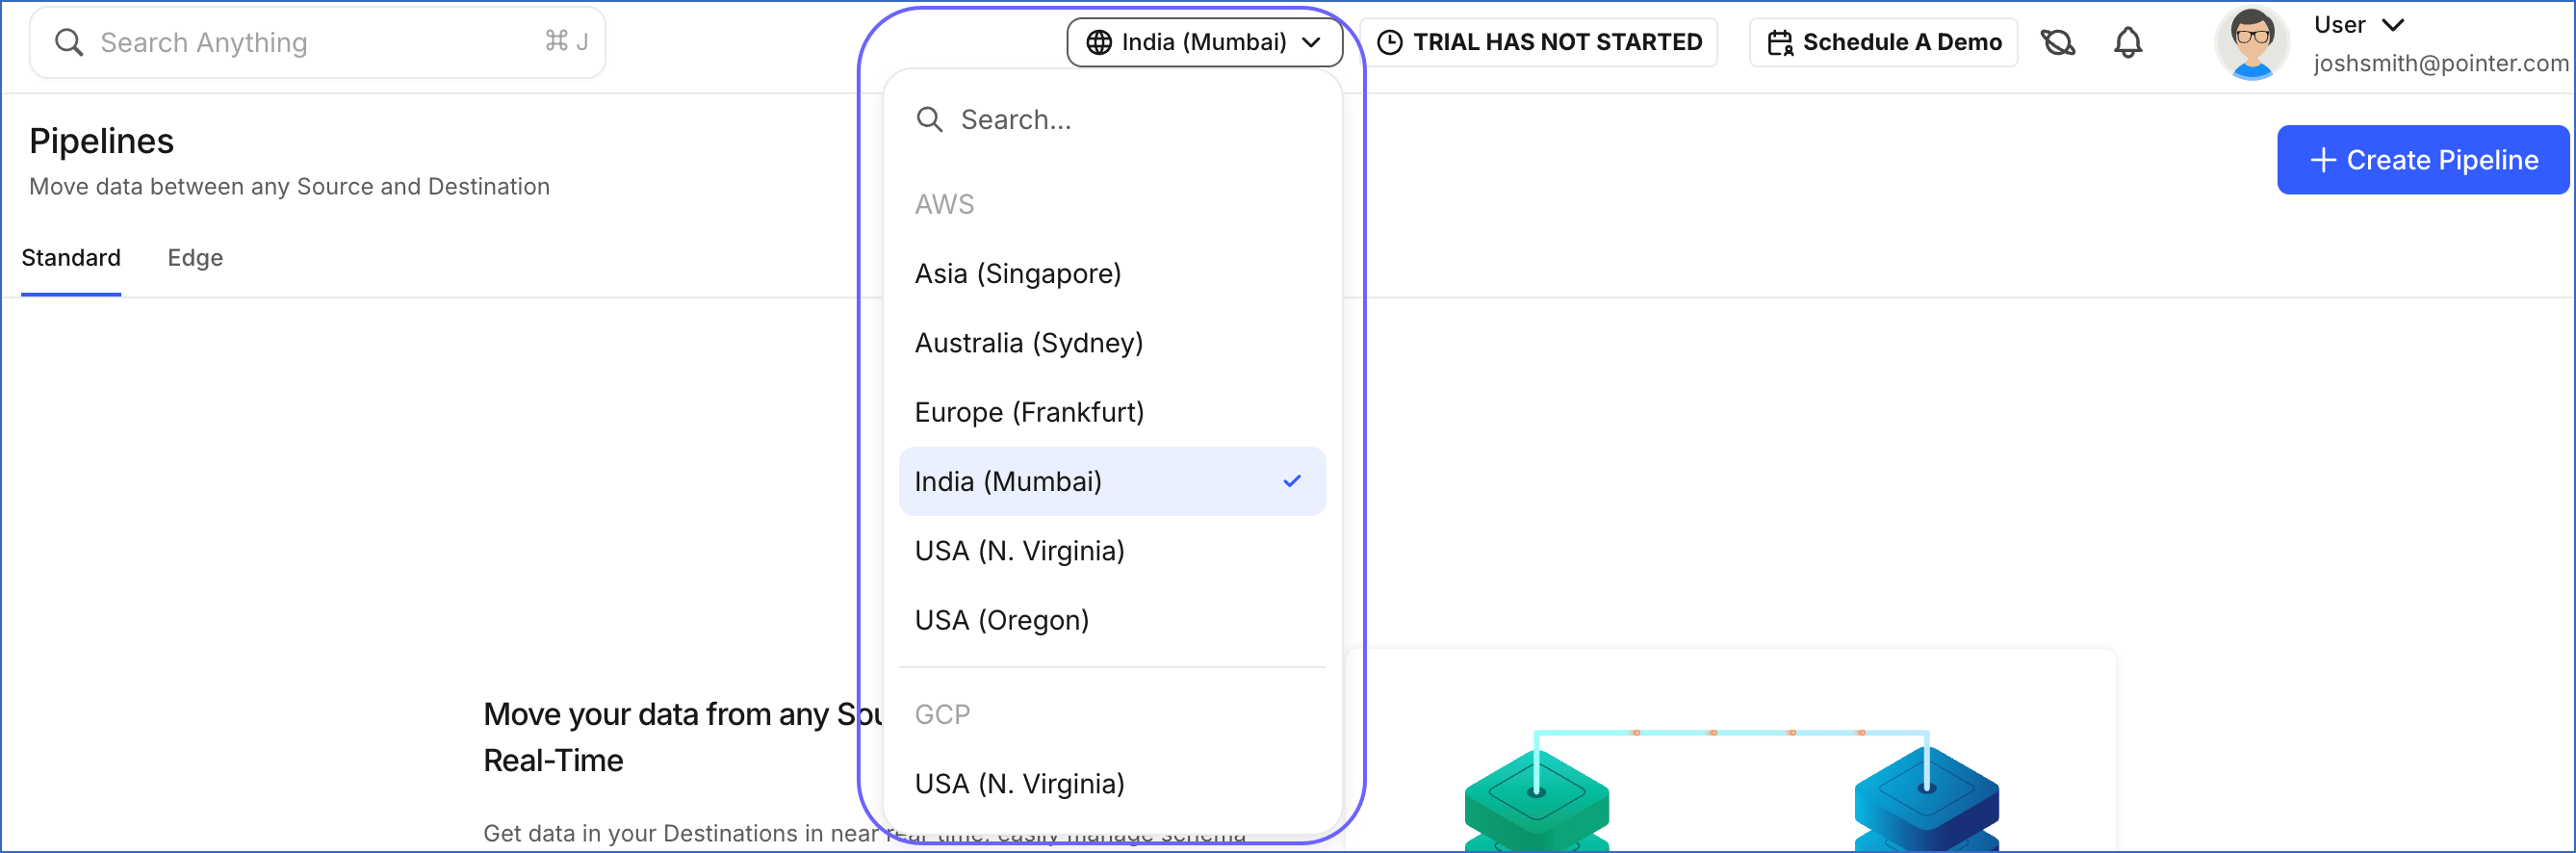The image size is (2576, 853).
Task: Click the Search Anything box
Action: pos(318,42)
